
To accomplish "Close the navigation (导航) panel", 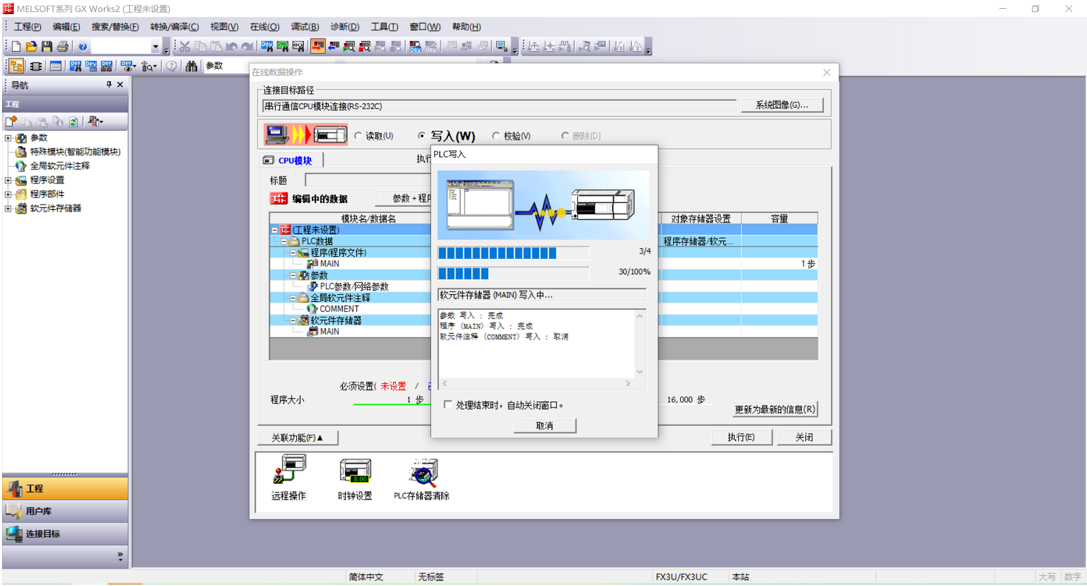I will coord(120,85).
